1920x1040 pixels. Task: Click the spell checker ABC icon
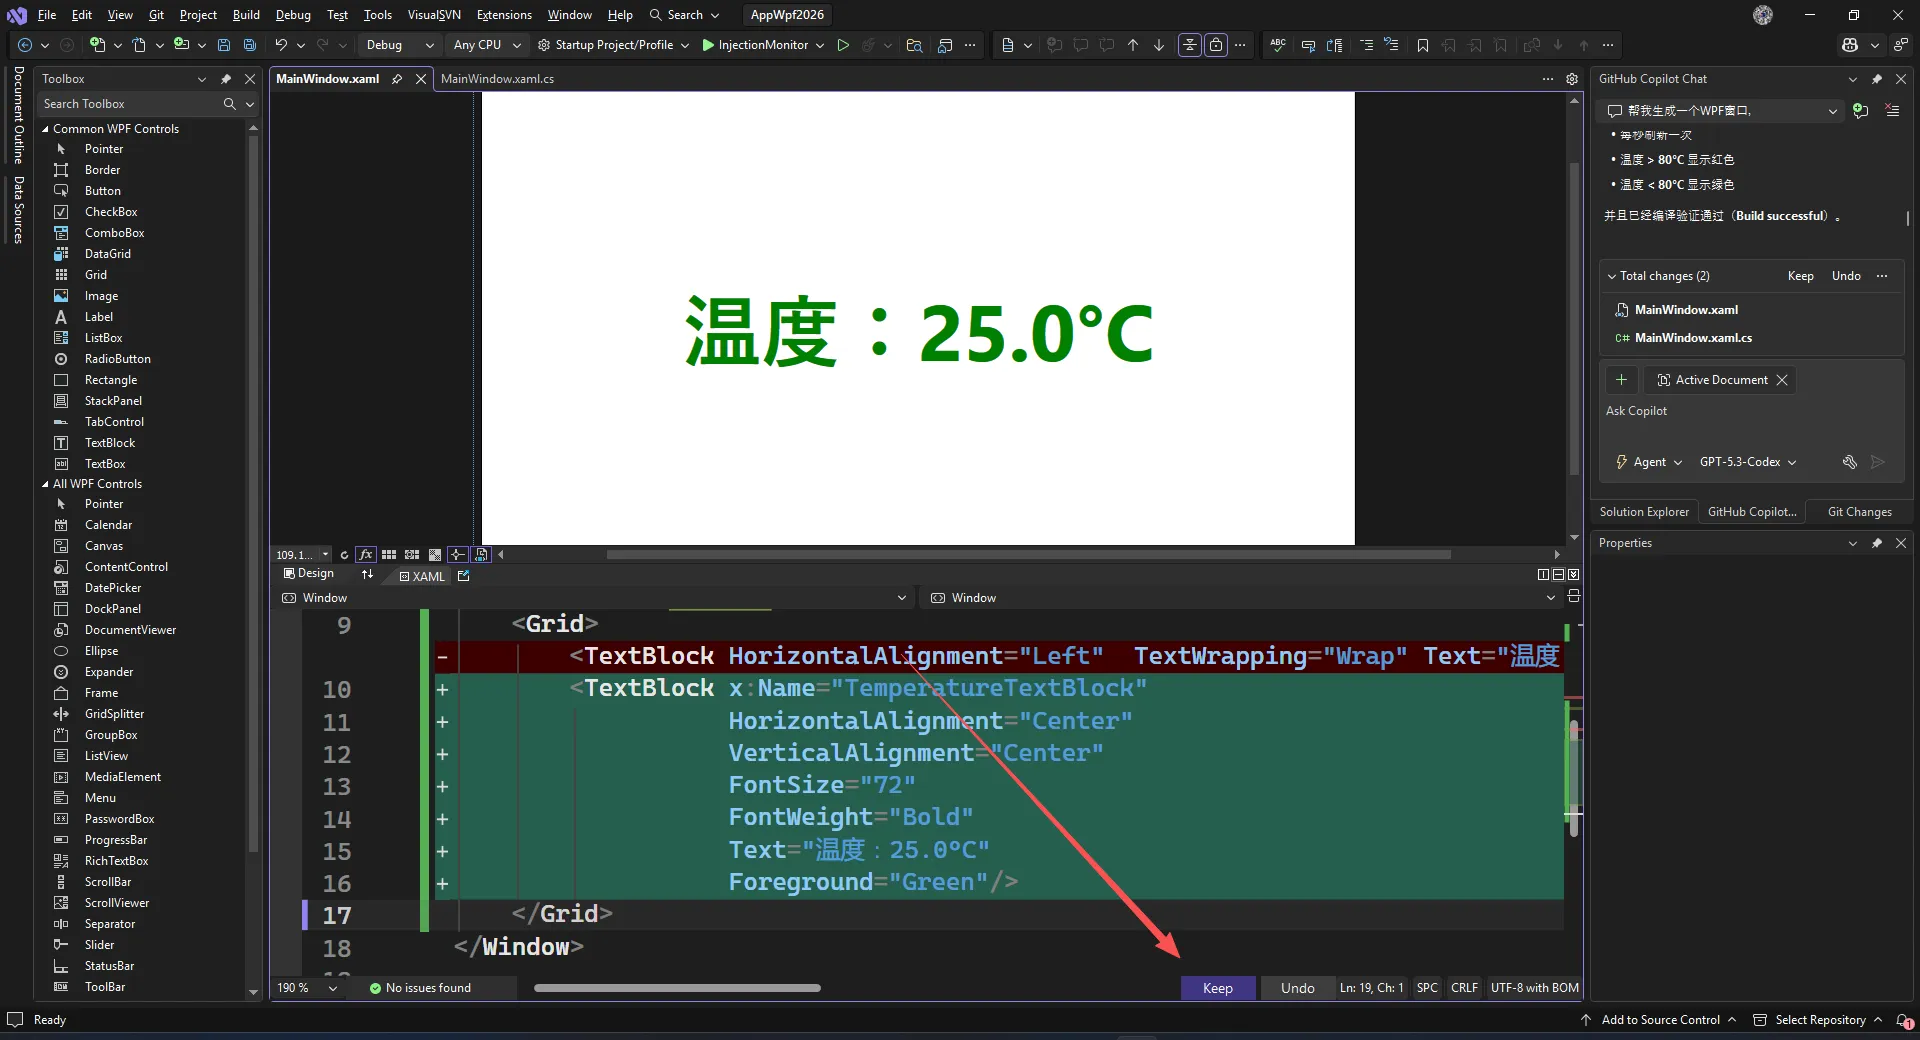pos(1278,45)
